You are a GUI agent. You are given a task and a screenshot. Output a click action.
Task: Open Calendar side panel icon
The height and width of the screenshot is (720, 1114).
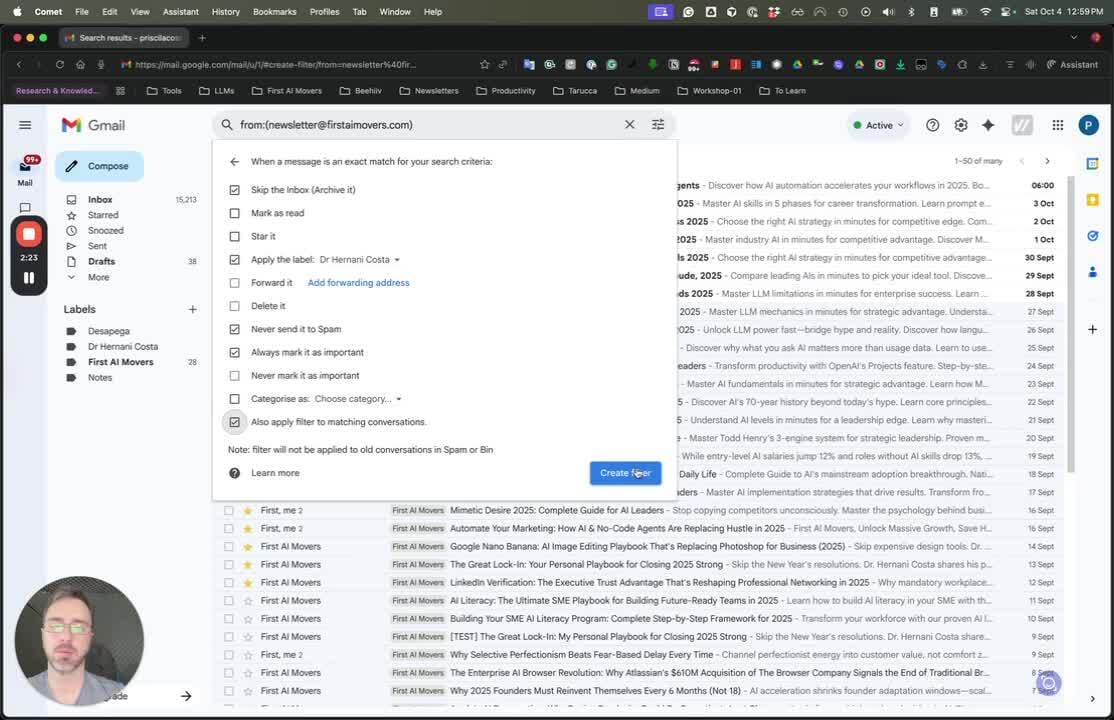pyautogui.click(x=1092, y=163)
